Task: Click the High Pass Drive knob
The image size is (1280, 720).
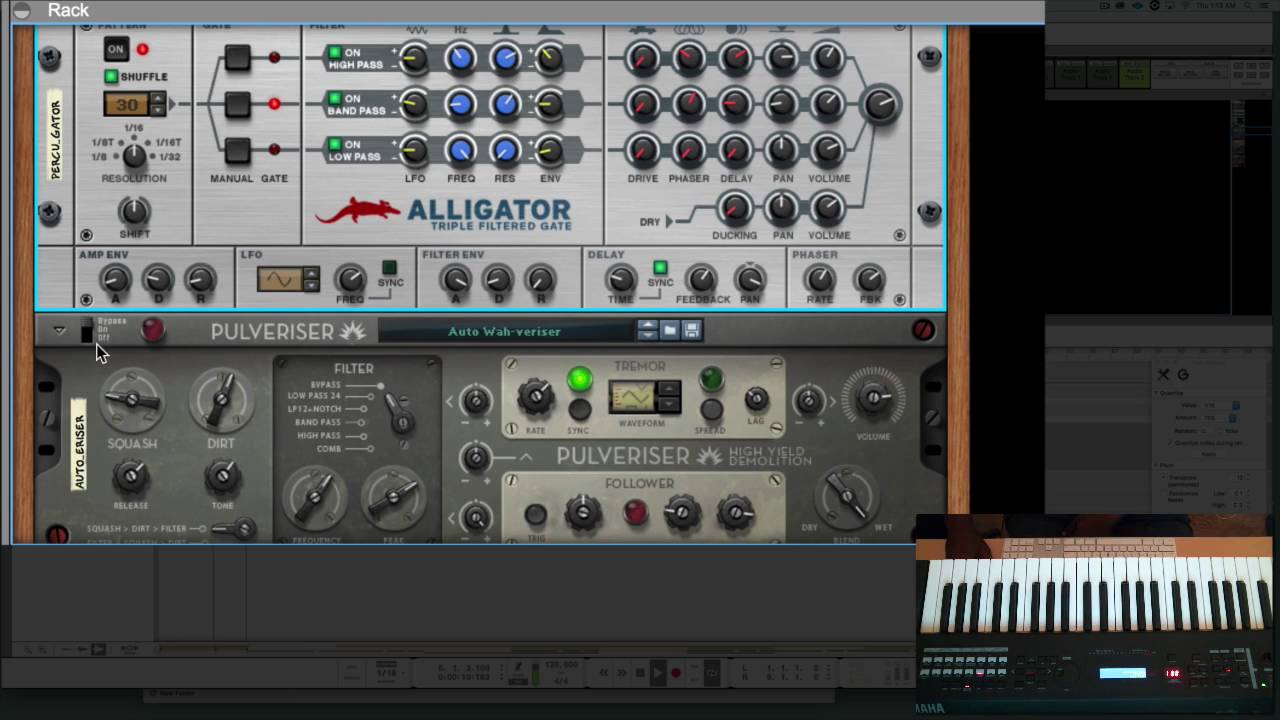Action: click(643, 59)
